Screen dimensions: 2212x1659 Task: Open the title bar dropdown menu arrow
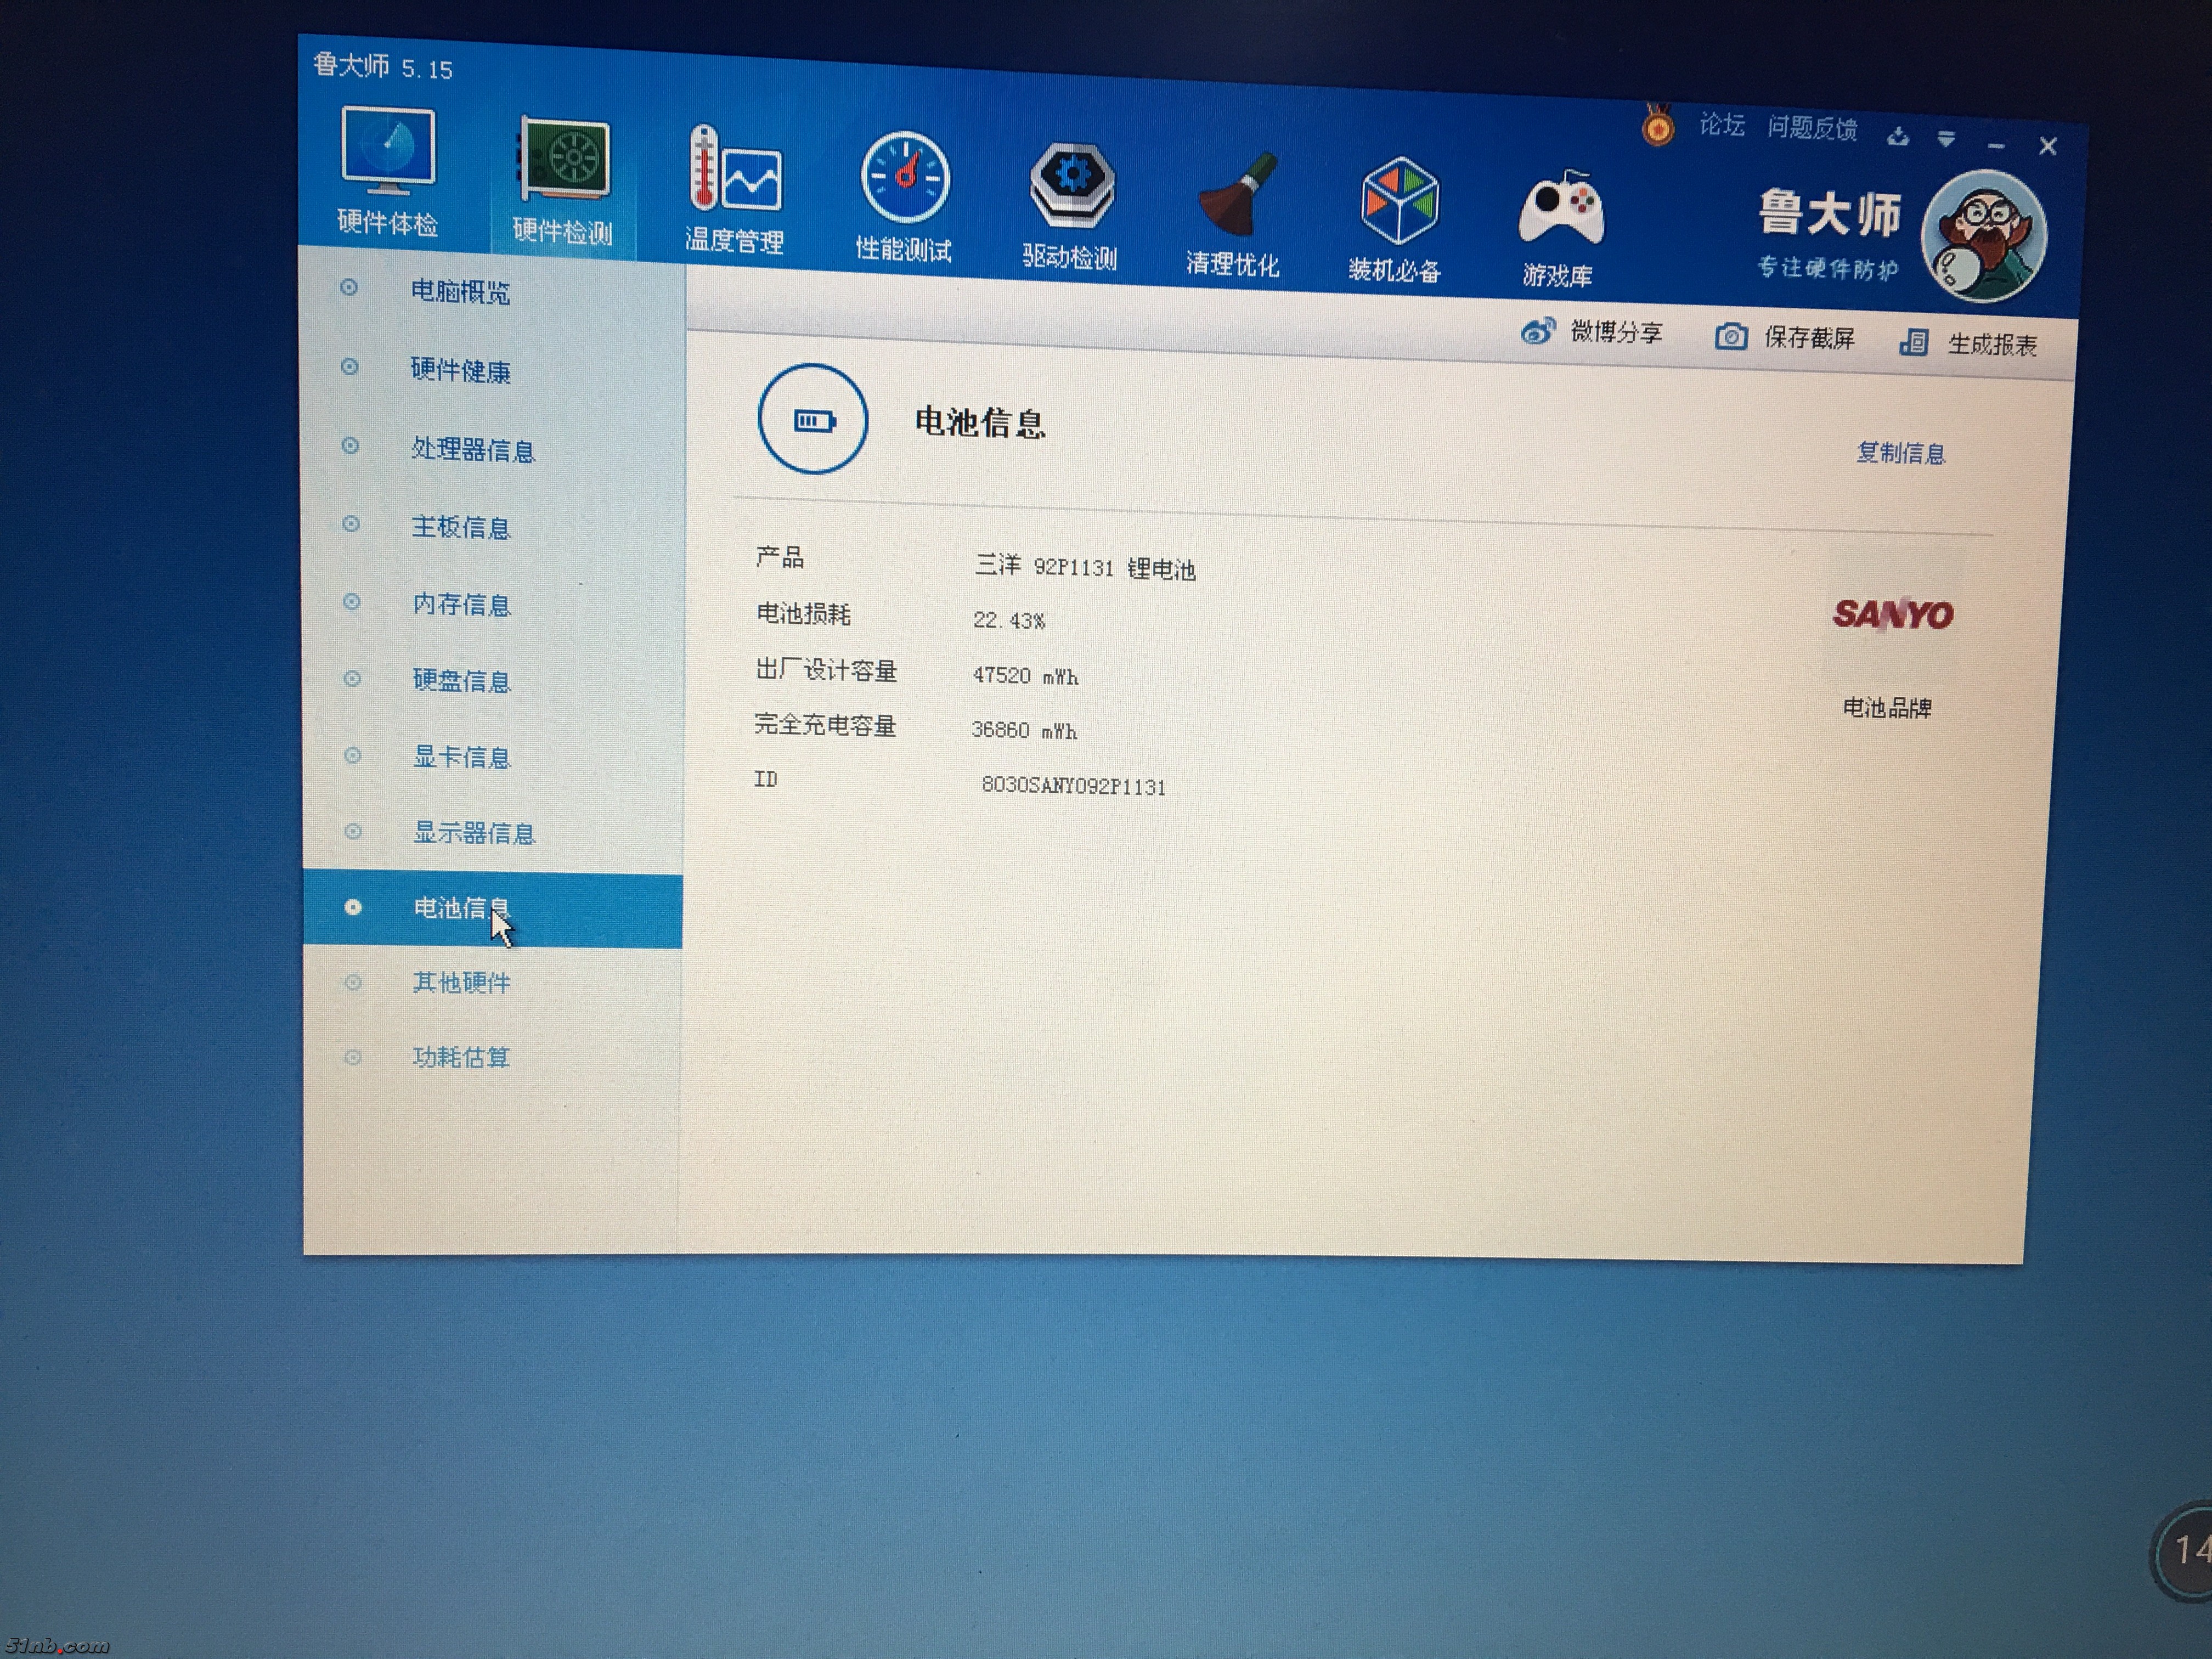(1946, 140)
